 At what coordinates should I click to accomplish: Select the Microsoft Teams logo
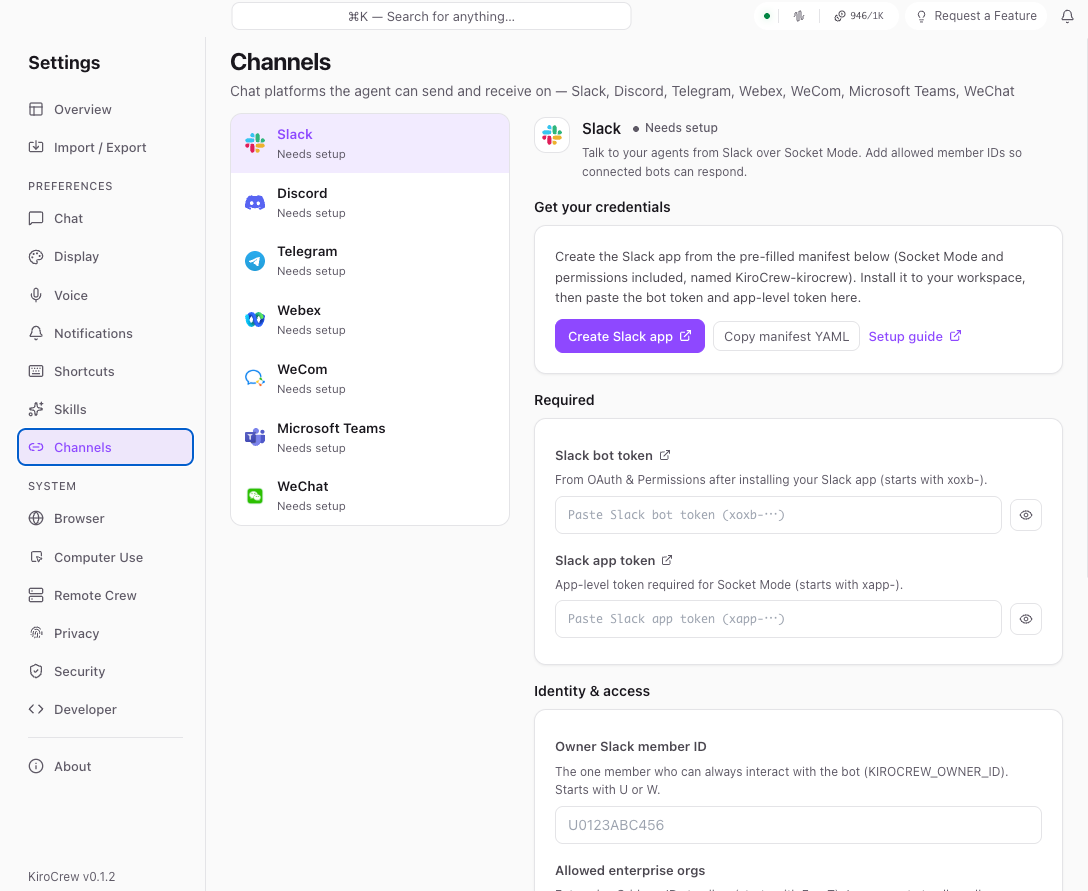pos(255,437)
